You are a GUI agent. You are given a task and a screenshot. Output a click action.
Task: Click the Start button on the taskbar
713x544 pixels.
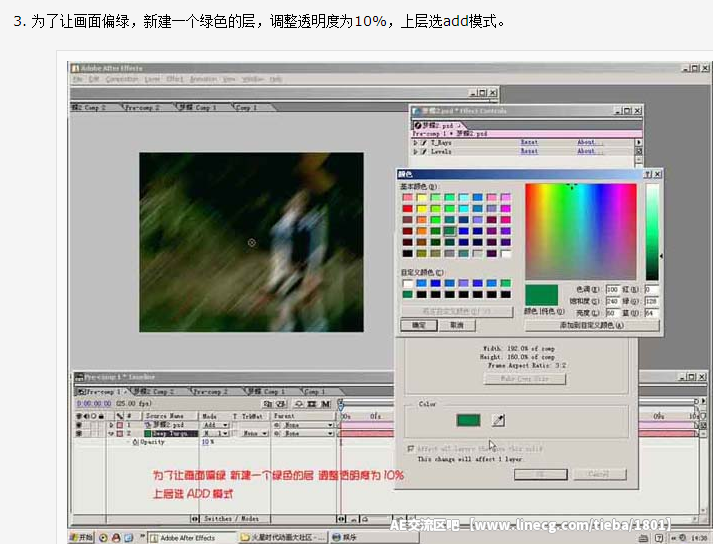point(82,538)
